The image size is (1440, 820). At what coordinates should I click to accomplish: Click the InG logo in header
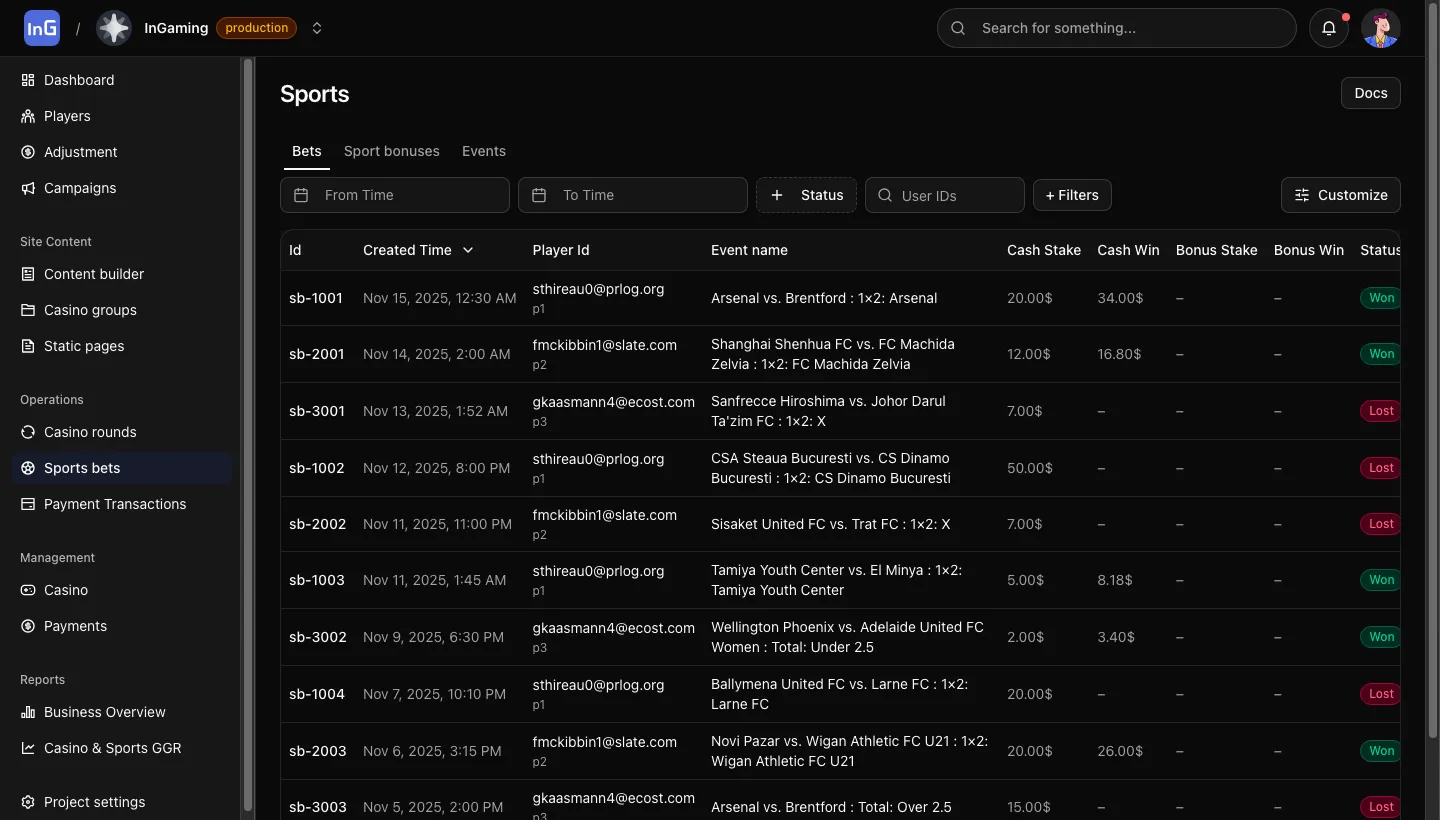[42, 28]
